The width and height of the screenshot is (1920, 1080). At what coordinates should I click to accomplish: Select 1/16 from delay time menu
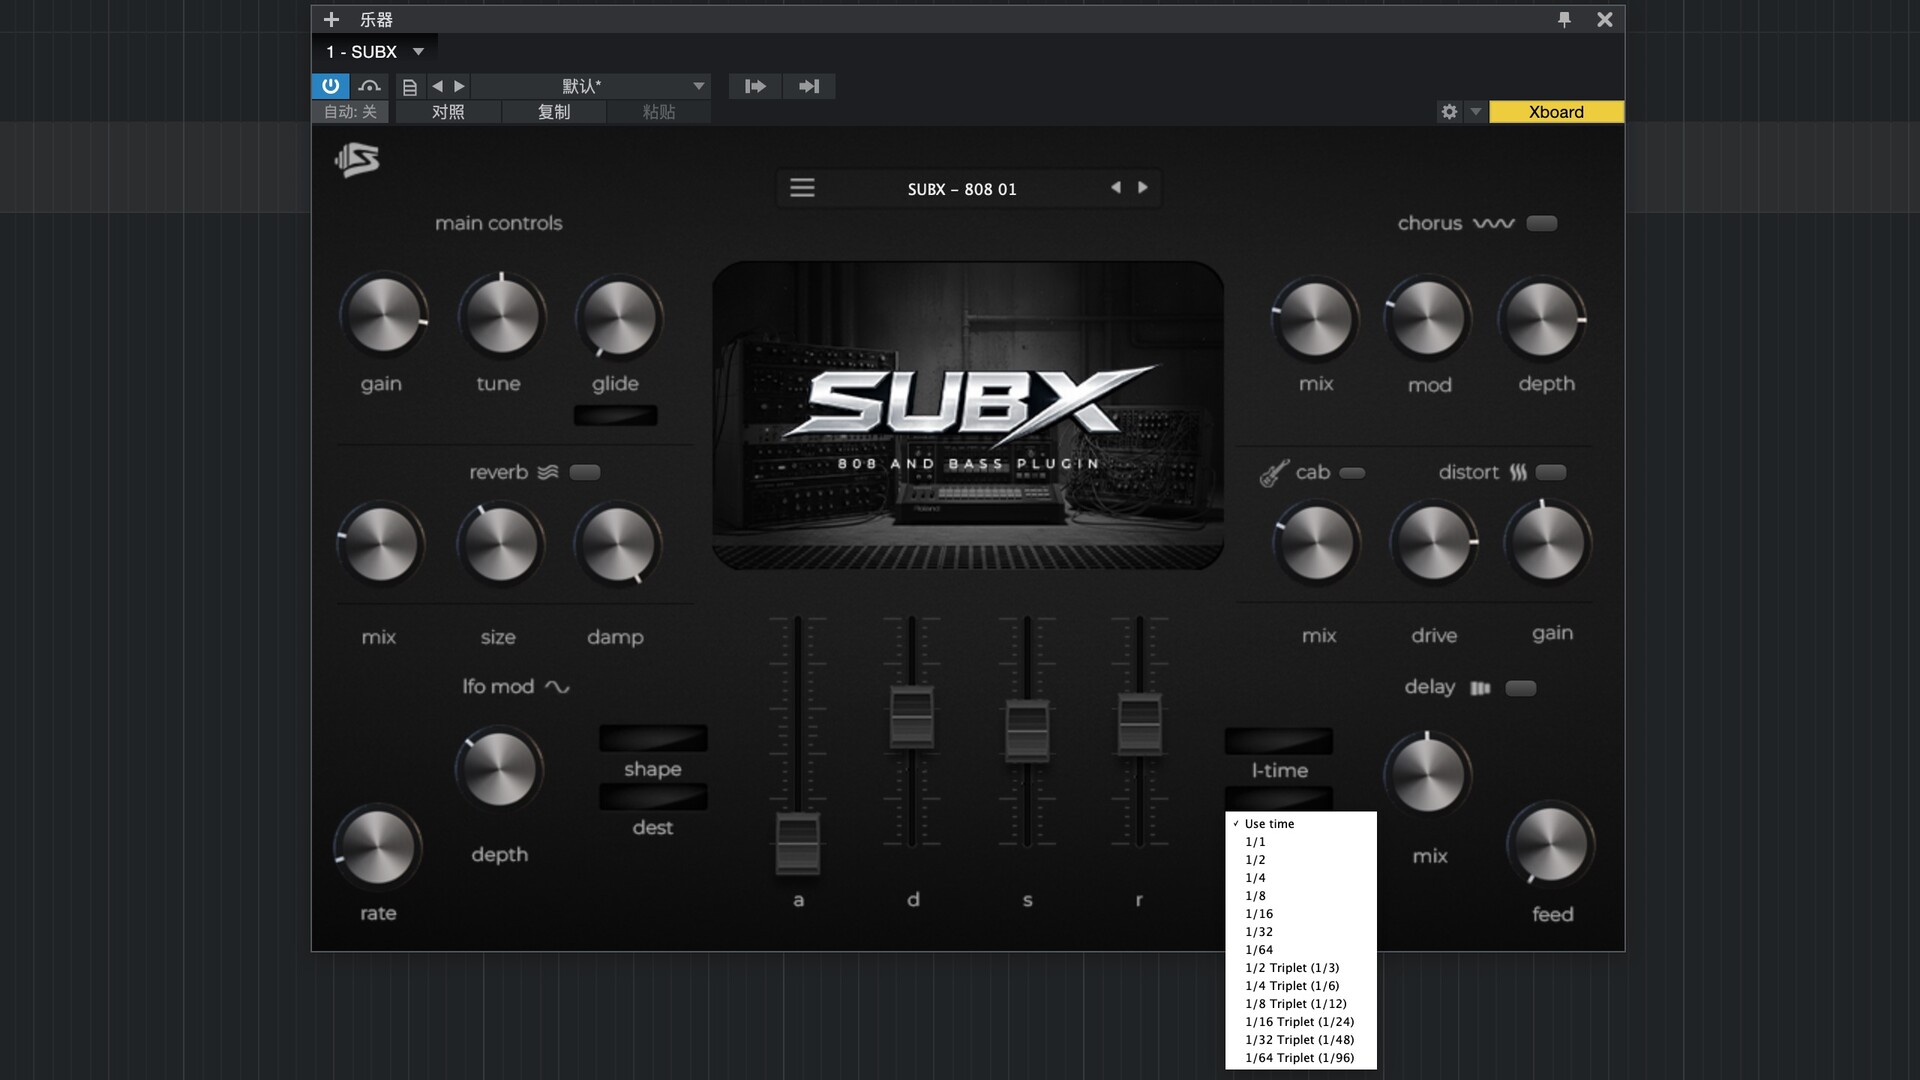1259,914
